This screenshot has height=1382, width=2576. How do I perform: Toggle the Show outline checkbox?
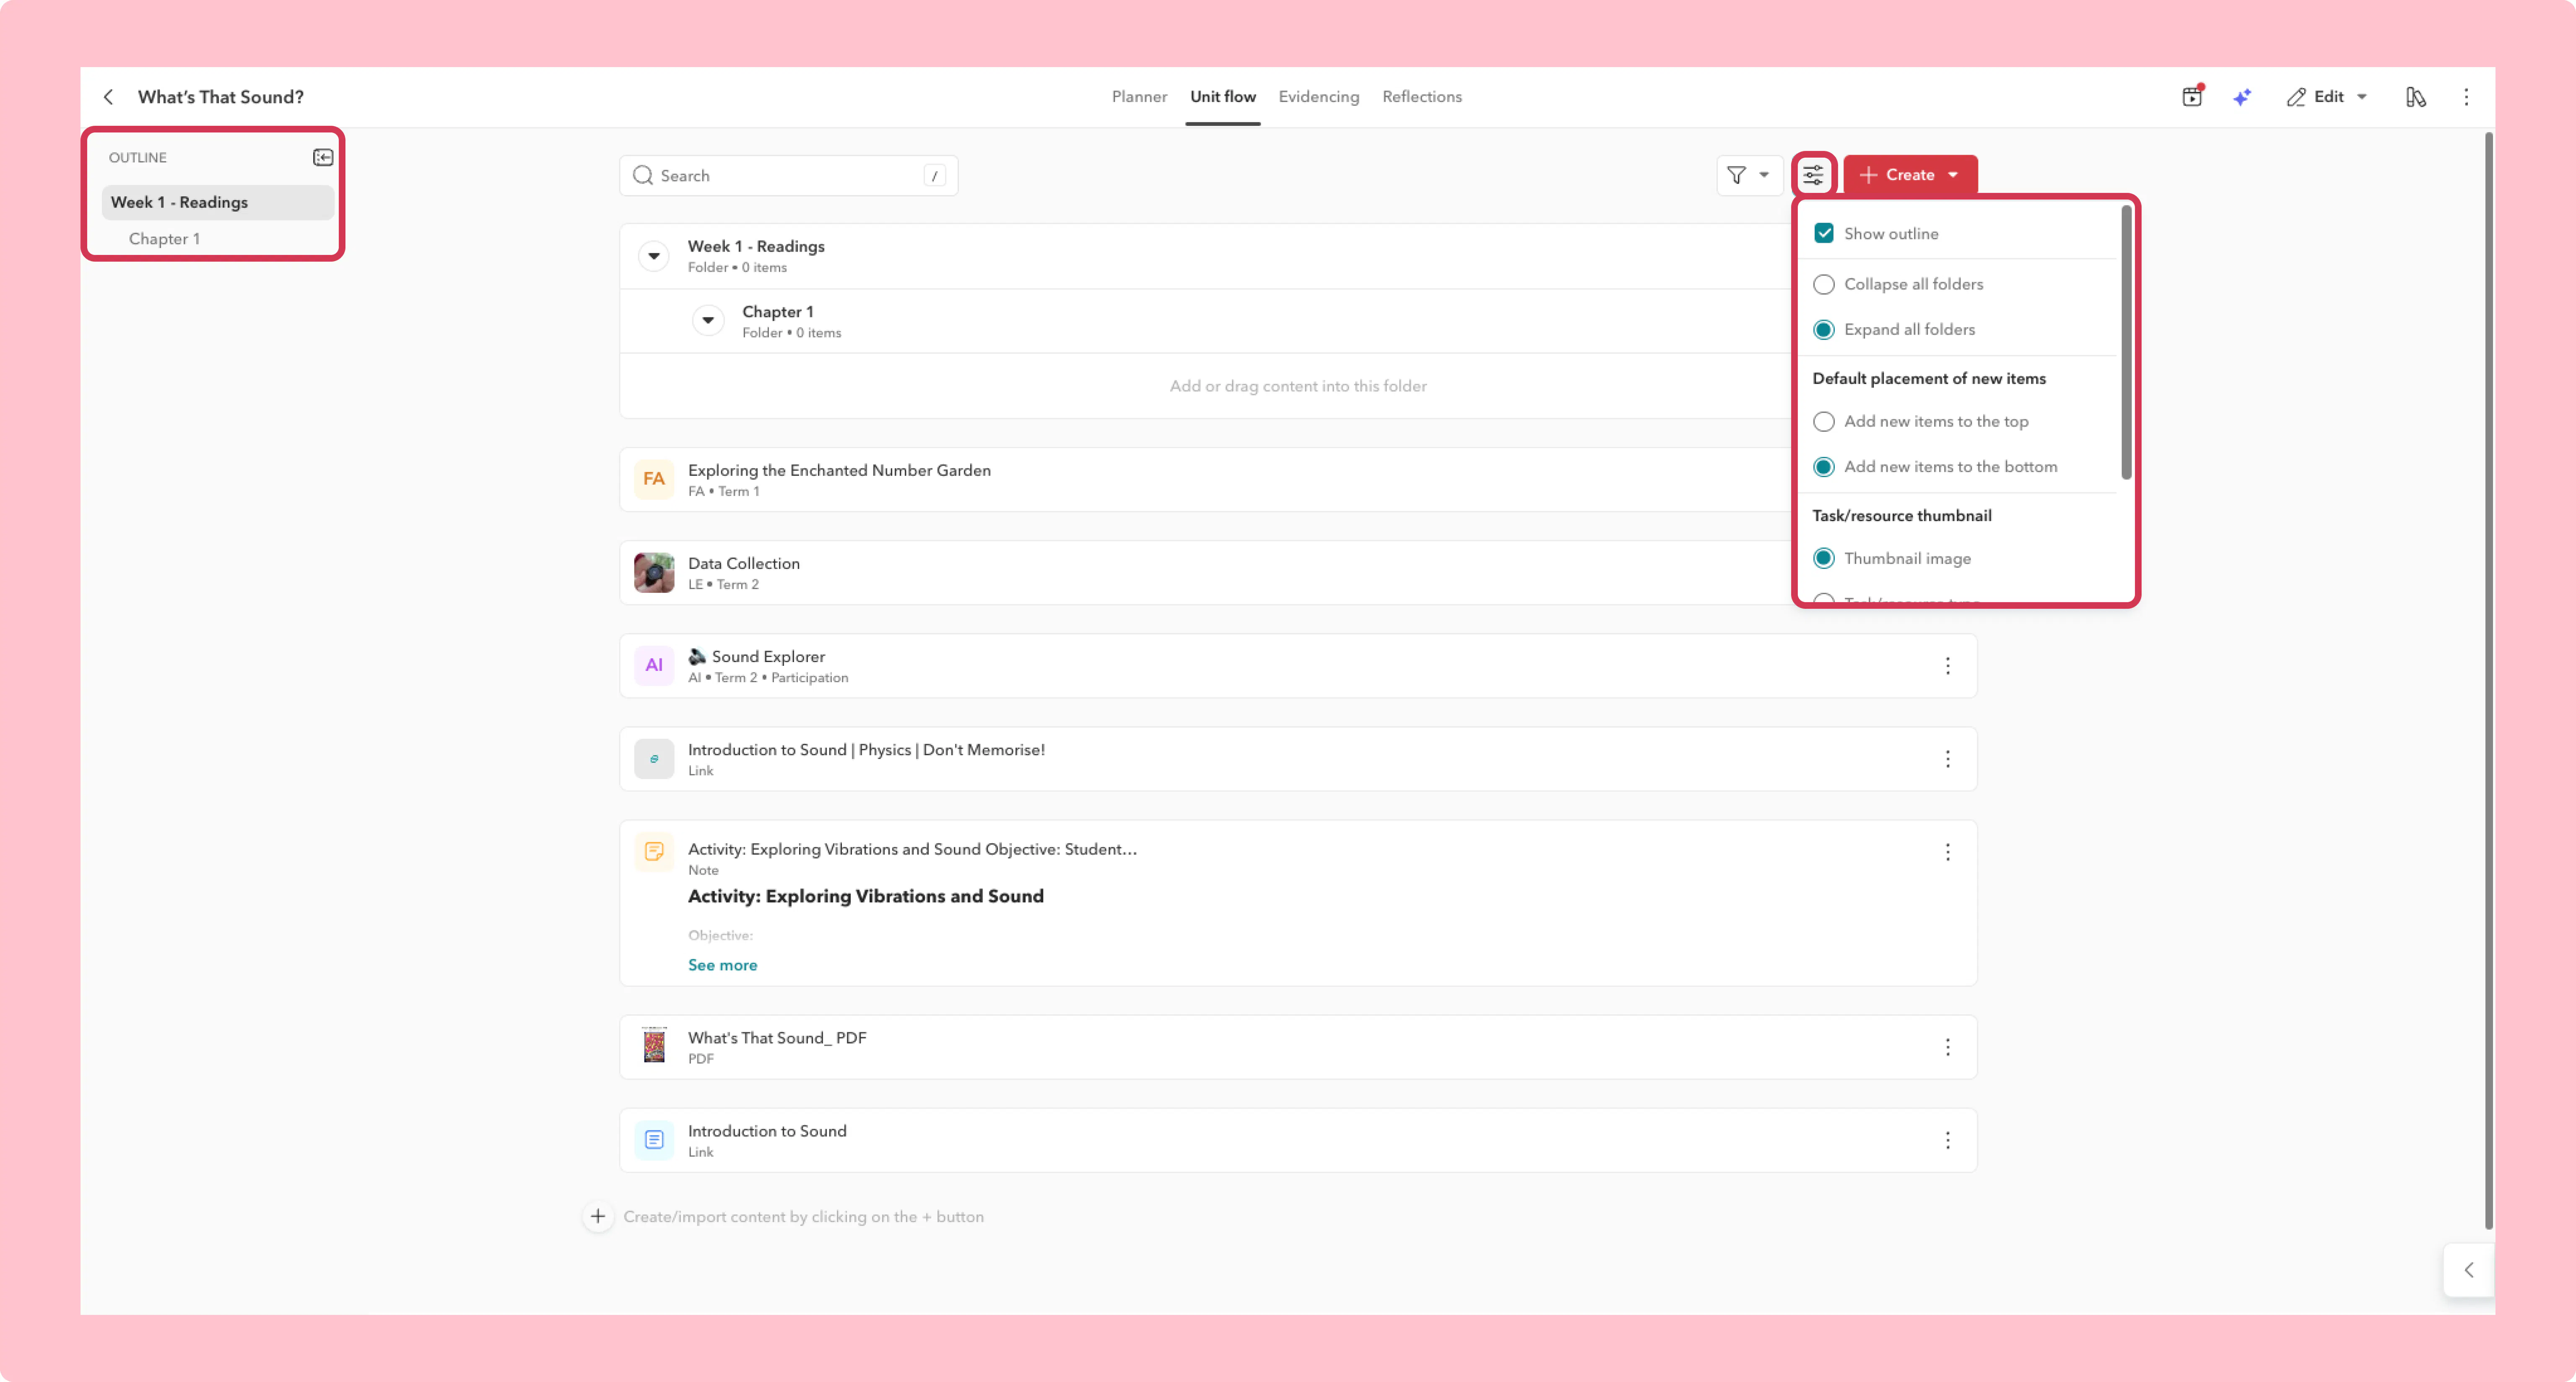pyautogui.click(x=1823, y=233)
